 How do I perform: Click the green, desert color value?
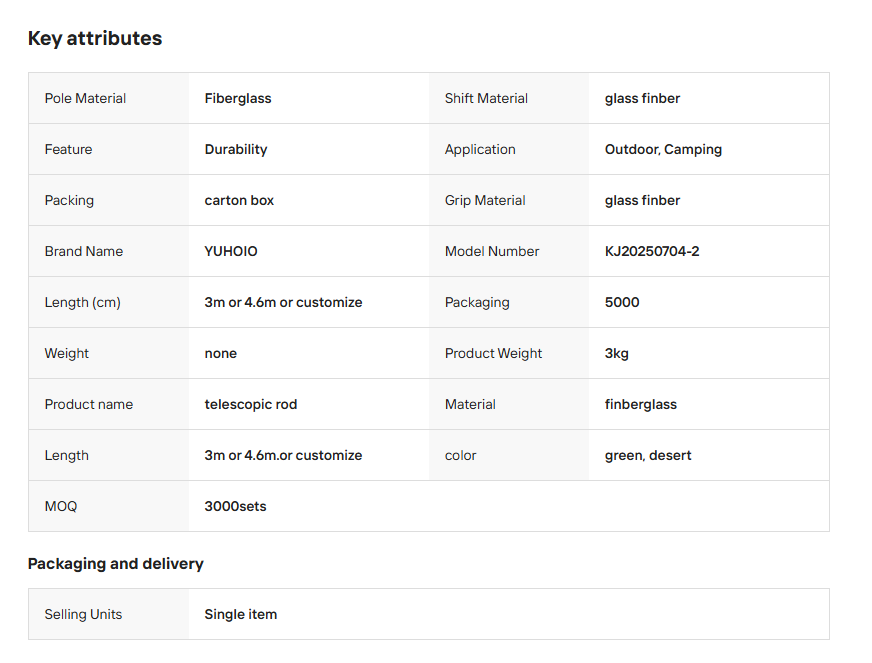click(648, 455)
